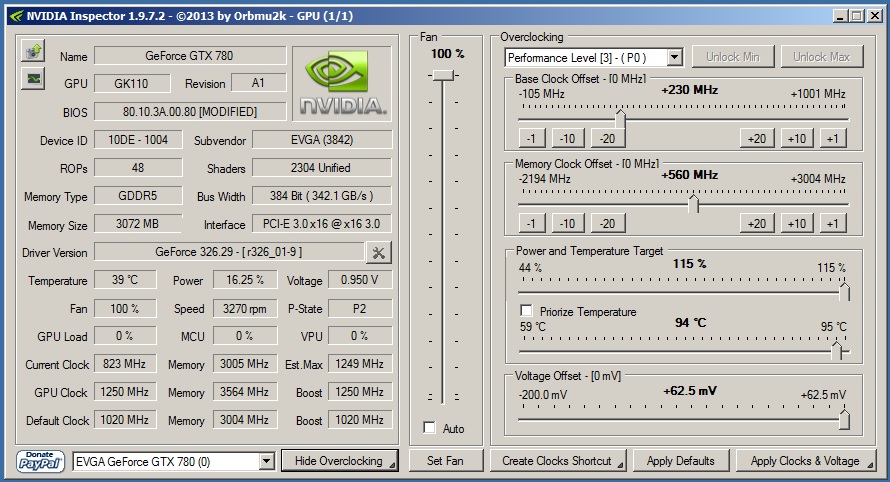The height and width of the screenshot is (482, 890).
Task: Click the 384 Bit bus width value
Action: tap(322, 195)
